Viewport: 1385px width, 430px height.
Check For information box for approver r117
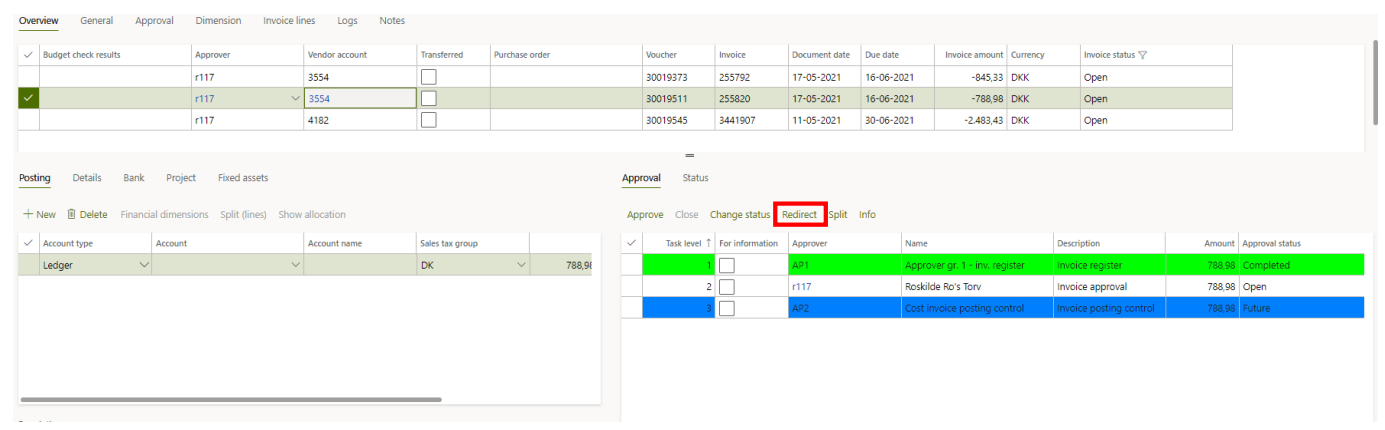(x=727, y=287)
